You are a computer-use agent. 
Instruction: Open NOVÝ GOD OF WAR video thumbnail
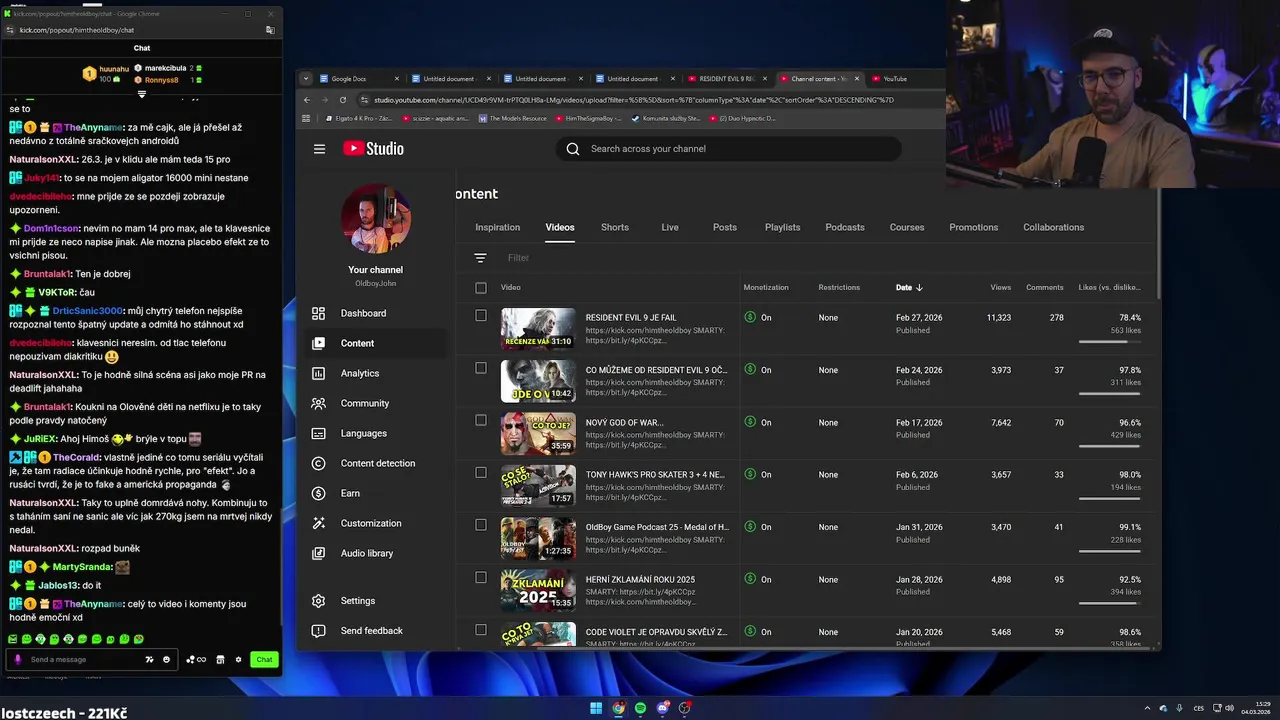[x=538, y=433]
